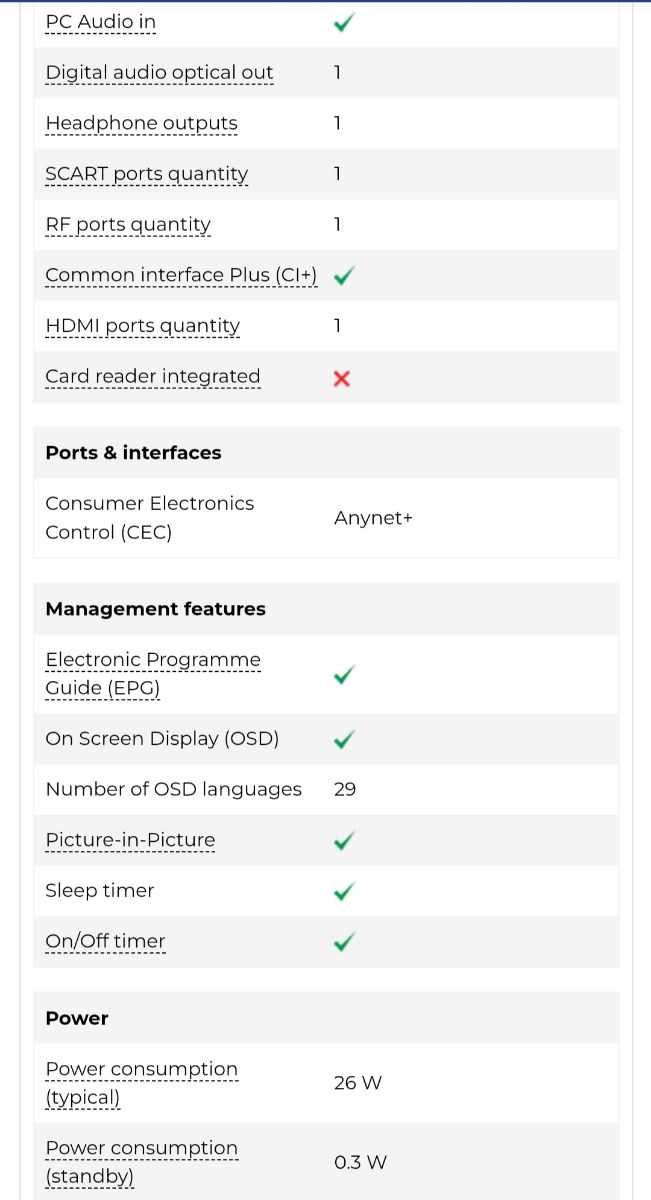Click the On/Off timer checkmark icon
Viewport: 651px width, 1200px height.
pos(343,942)
